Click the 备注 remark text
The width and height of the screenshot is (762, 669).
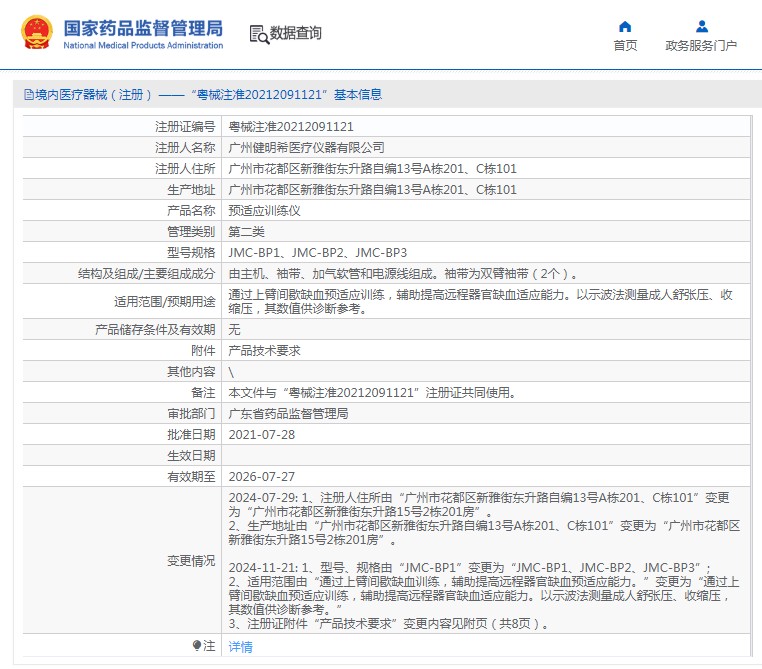point(372,393)
